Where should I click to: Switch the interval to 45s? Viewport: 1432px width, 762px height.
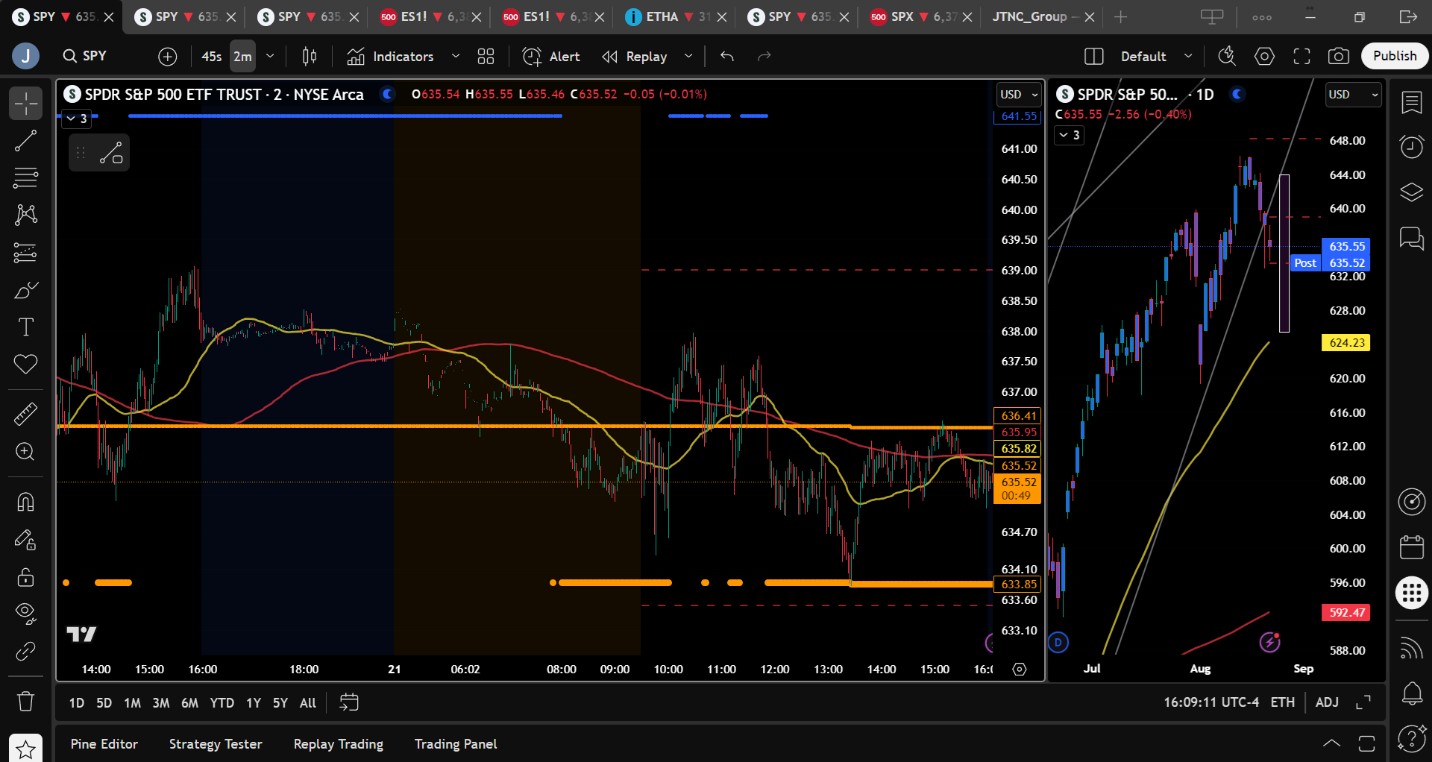coord(212,57)
